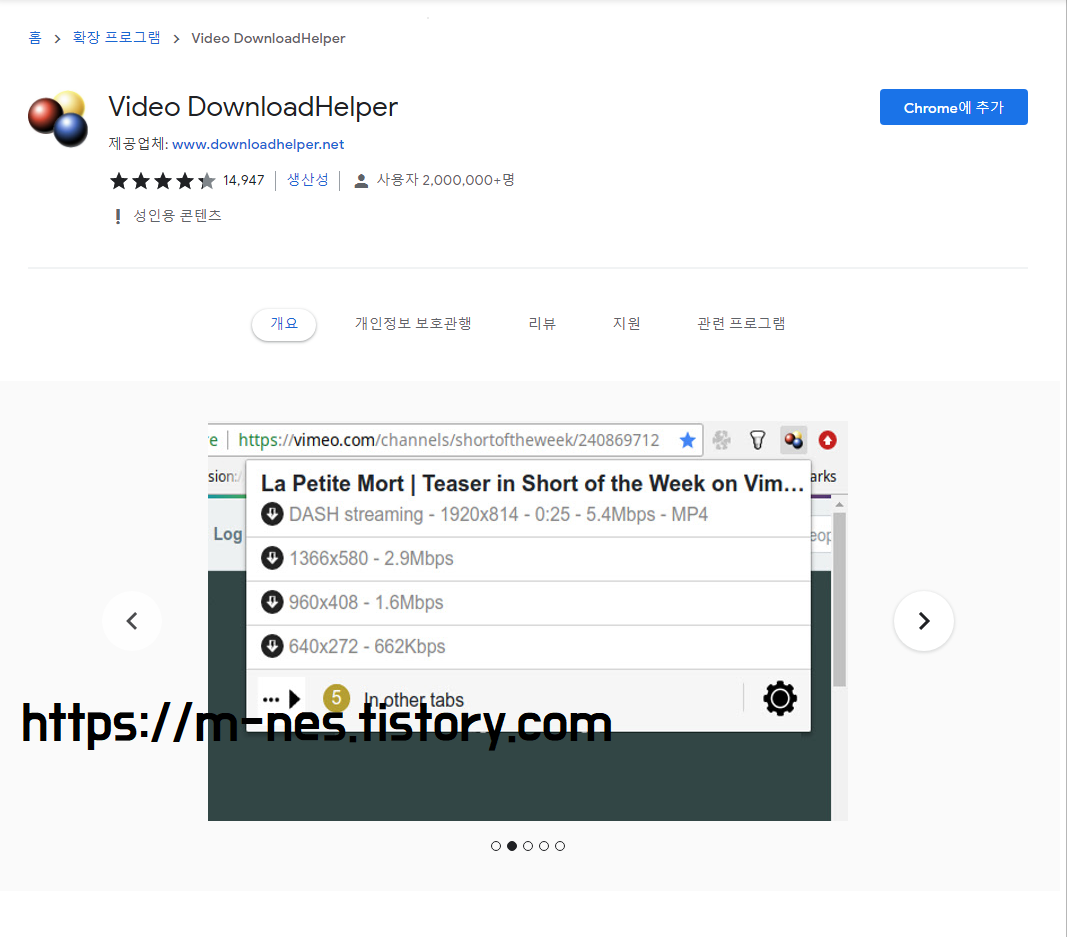Click the DownloadHelper toolbar icon in the screenshot
This screenshot has height=937, width=1067.
click(793, 440)
